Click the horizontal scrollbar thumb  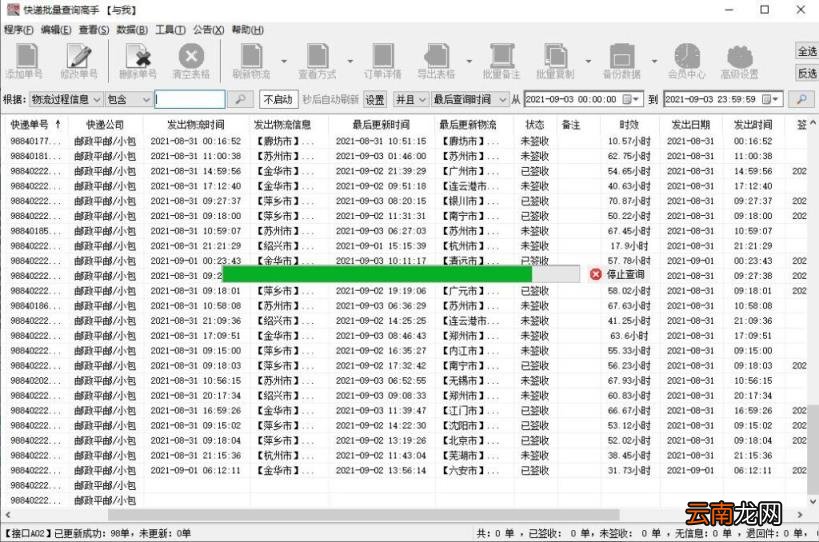pyautogui.click(x=364, y=515)
